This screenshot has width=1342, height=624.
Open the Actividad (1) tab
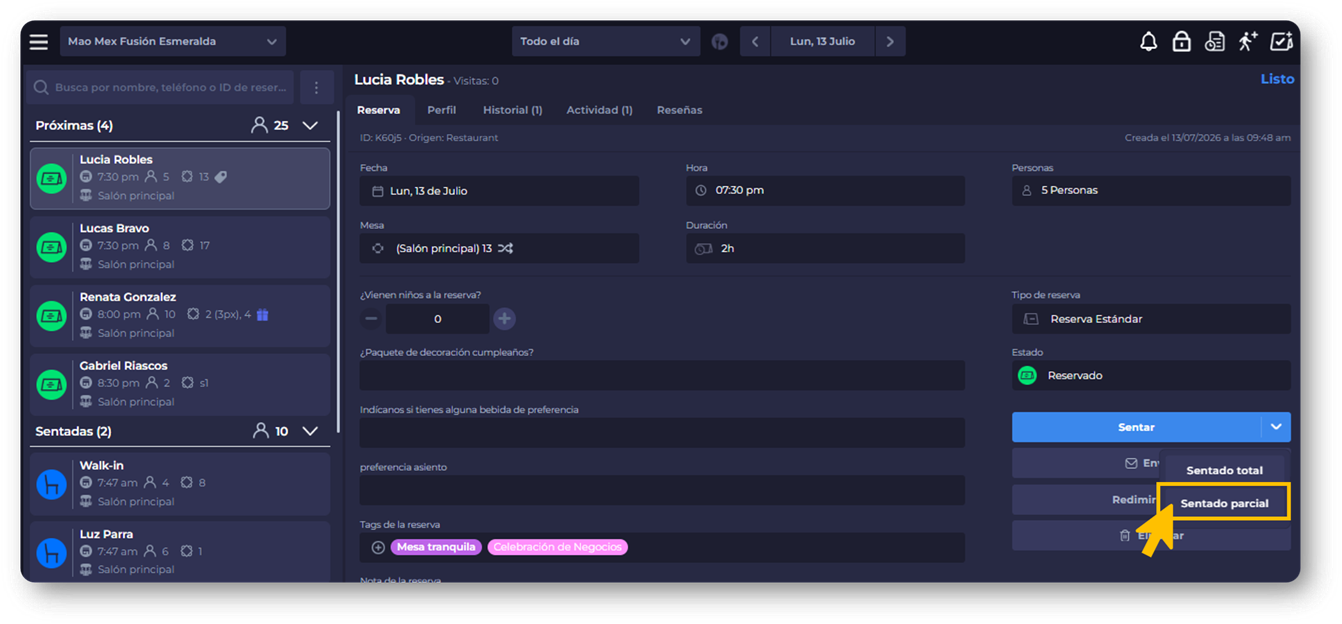[600, 110]
